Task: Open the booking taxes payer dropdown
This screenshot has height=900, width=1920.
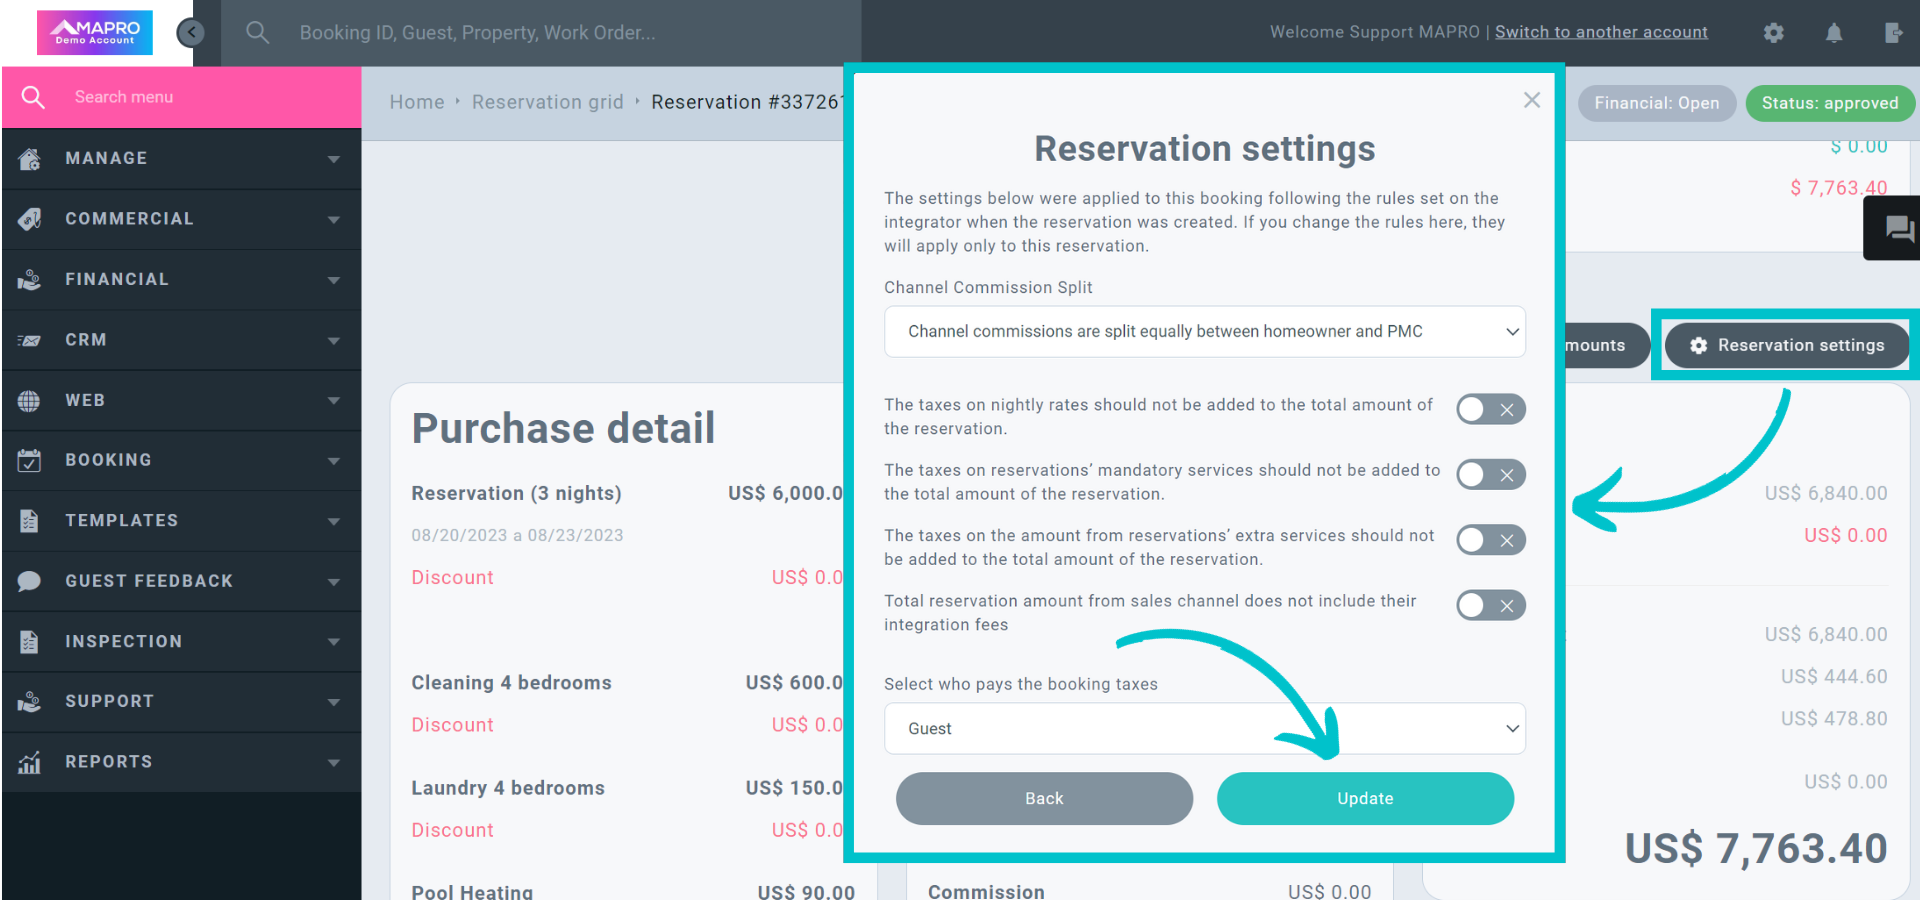Action: pyautogui.click(x=1204, y=728)
